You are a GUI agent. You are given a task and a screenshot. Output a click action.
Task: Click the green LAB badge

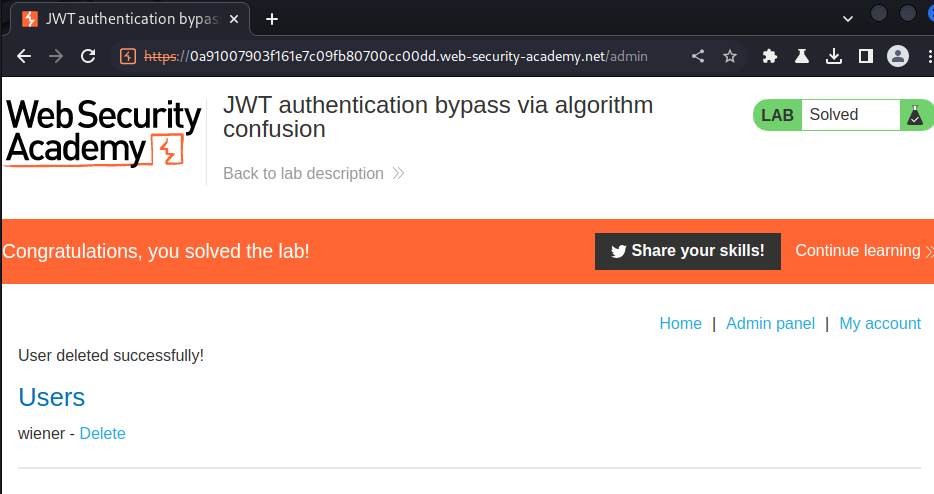point(777,115)
